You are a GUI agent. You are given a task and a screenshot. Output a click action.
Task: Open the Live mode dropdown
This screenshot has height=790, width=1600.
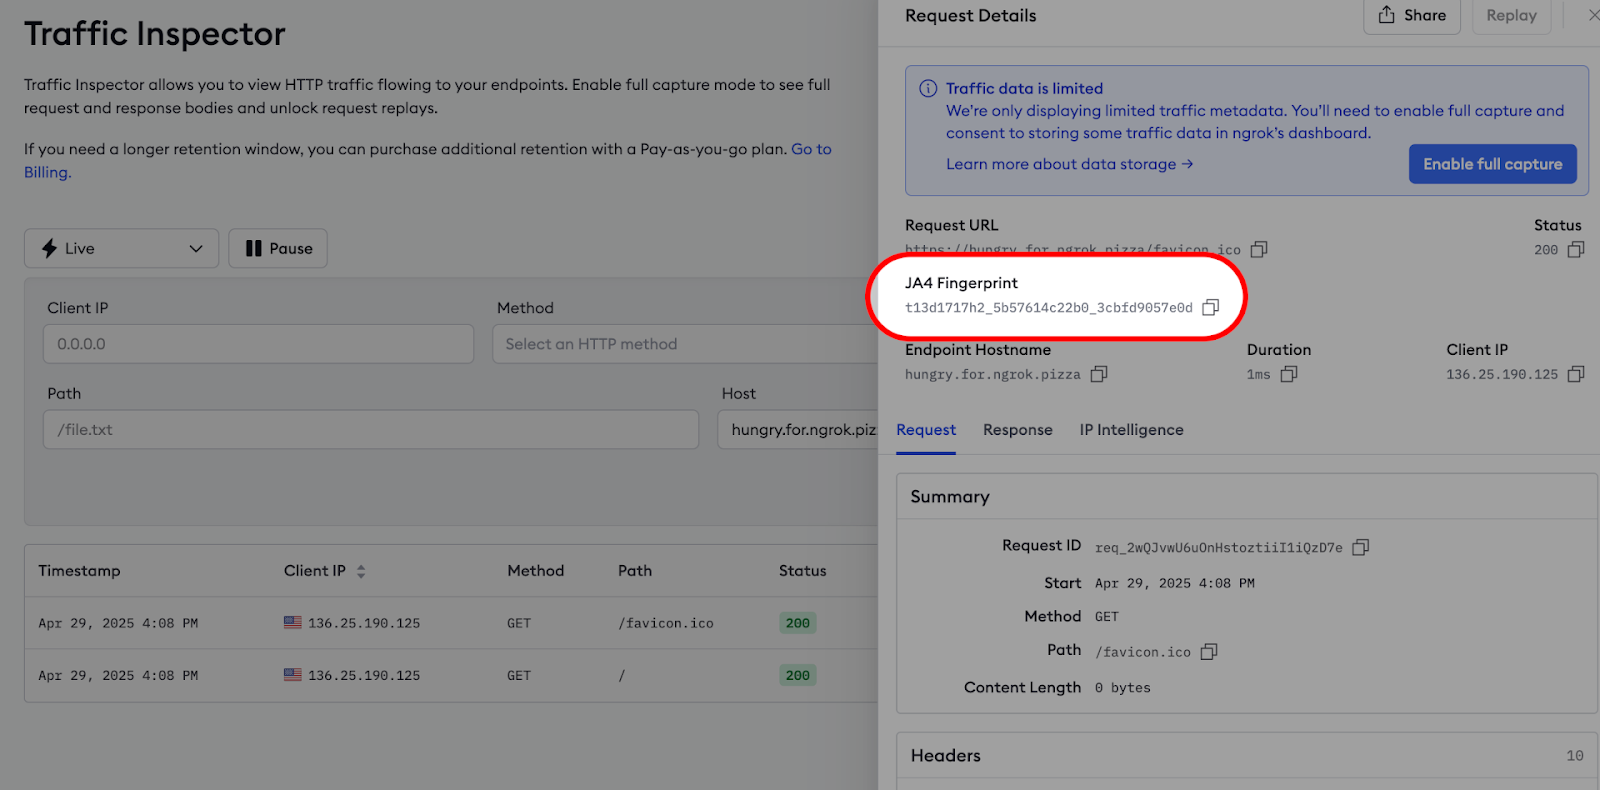pyautogui.click(x=121, y=248)
